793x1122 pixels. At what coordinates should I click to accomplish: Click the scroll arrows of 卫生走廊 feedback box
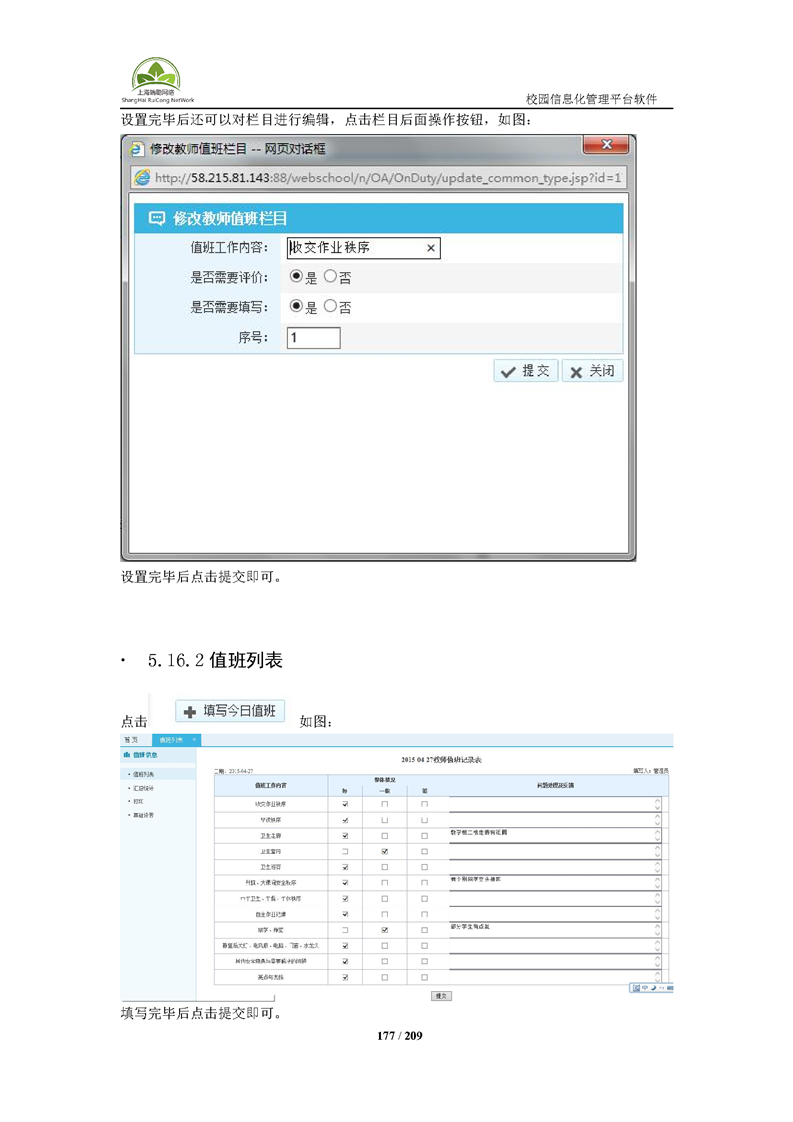tap(658, 836)
